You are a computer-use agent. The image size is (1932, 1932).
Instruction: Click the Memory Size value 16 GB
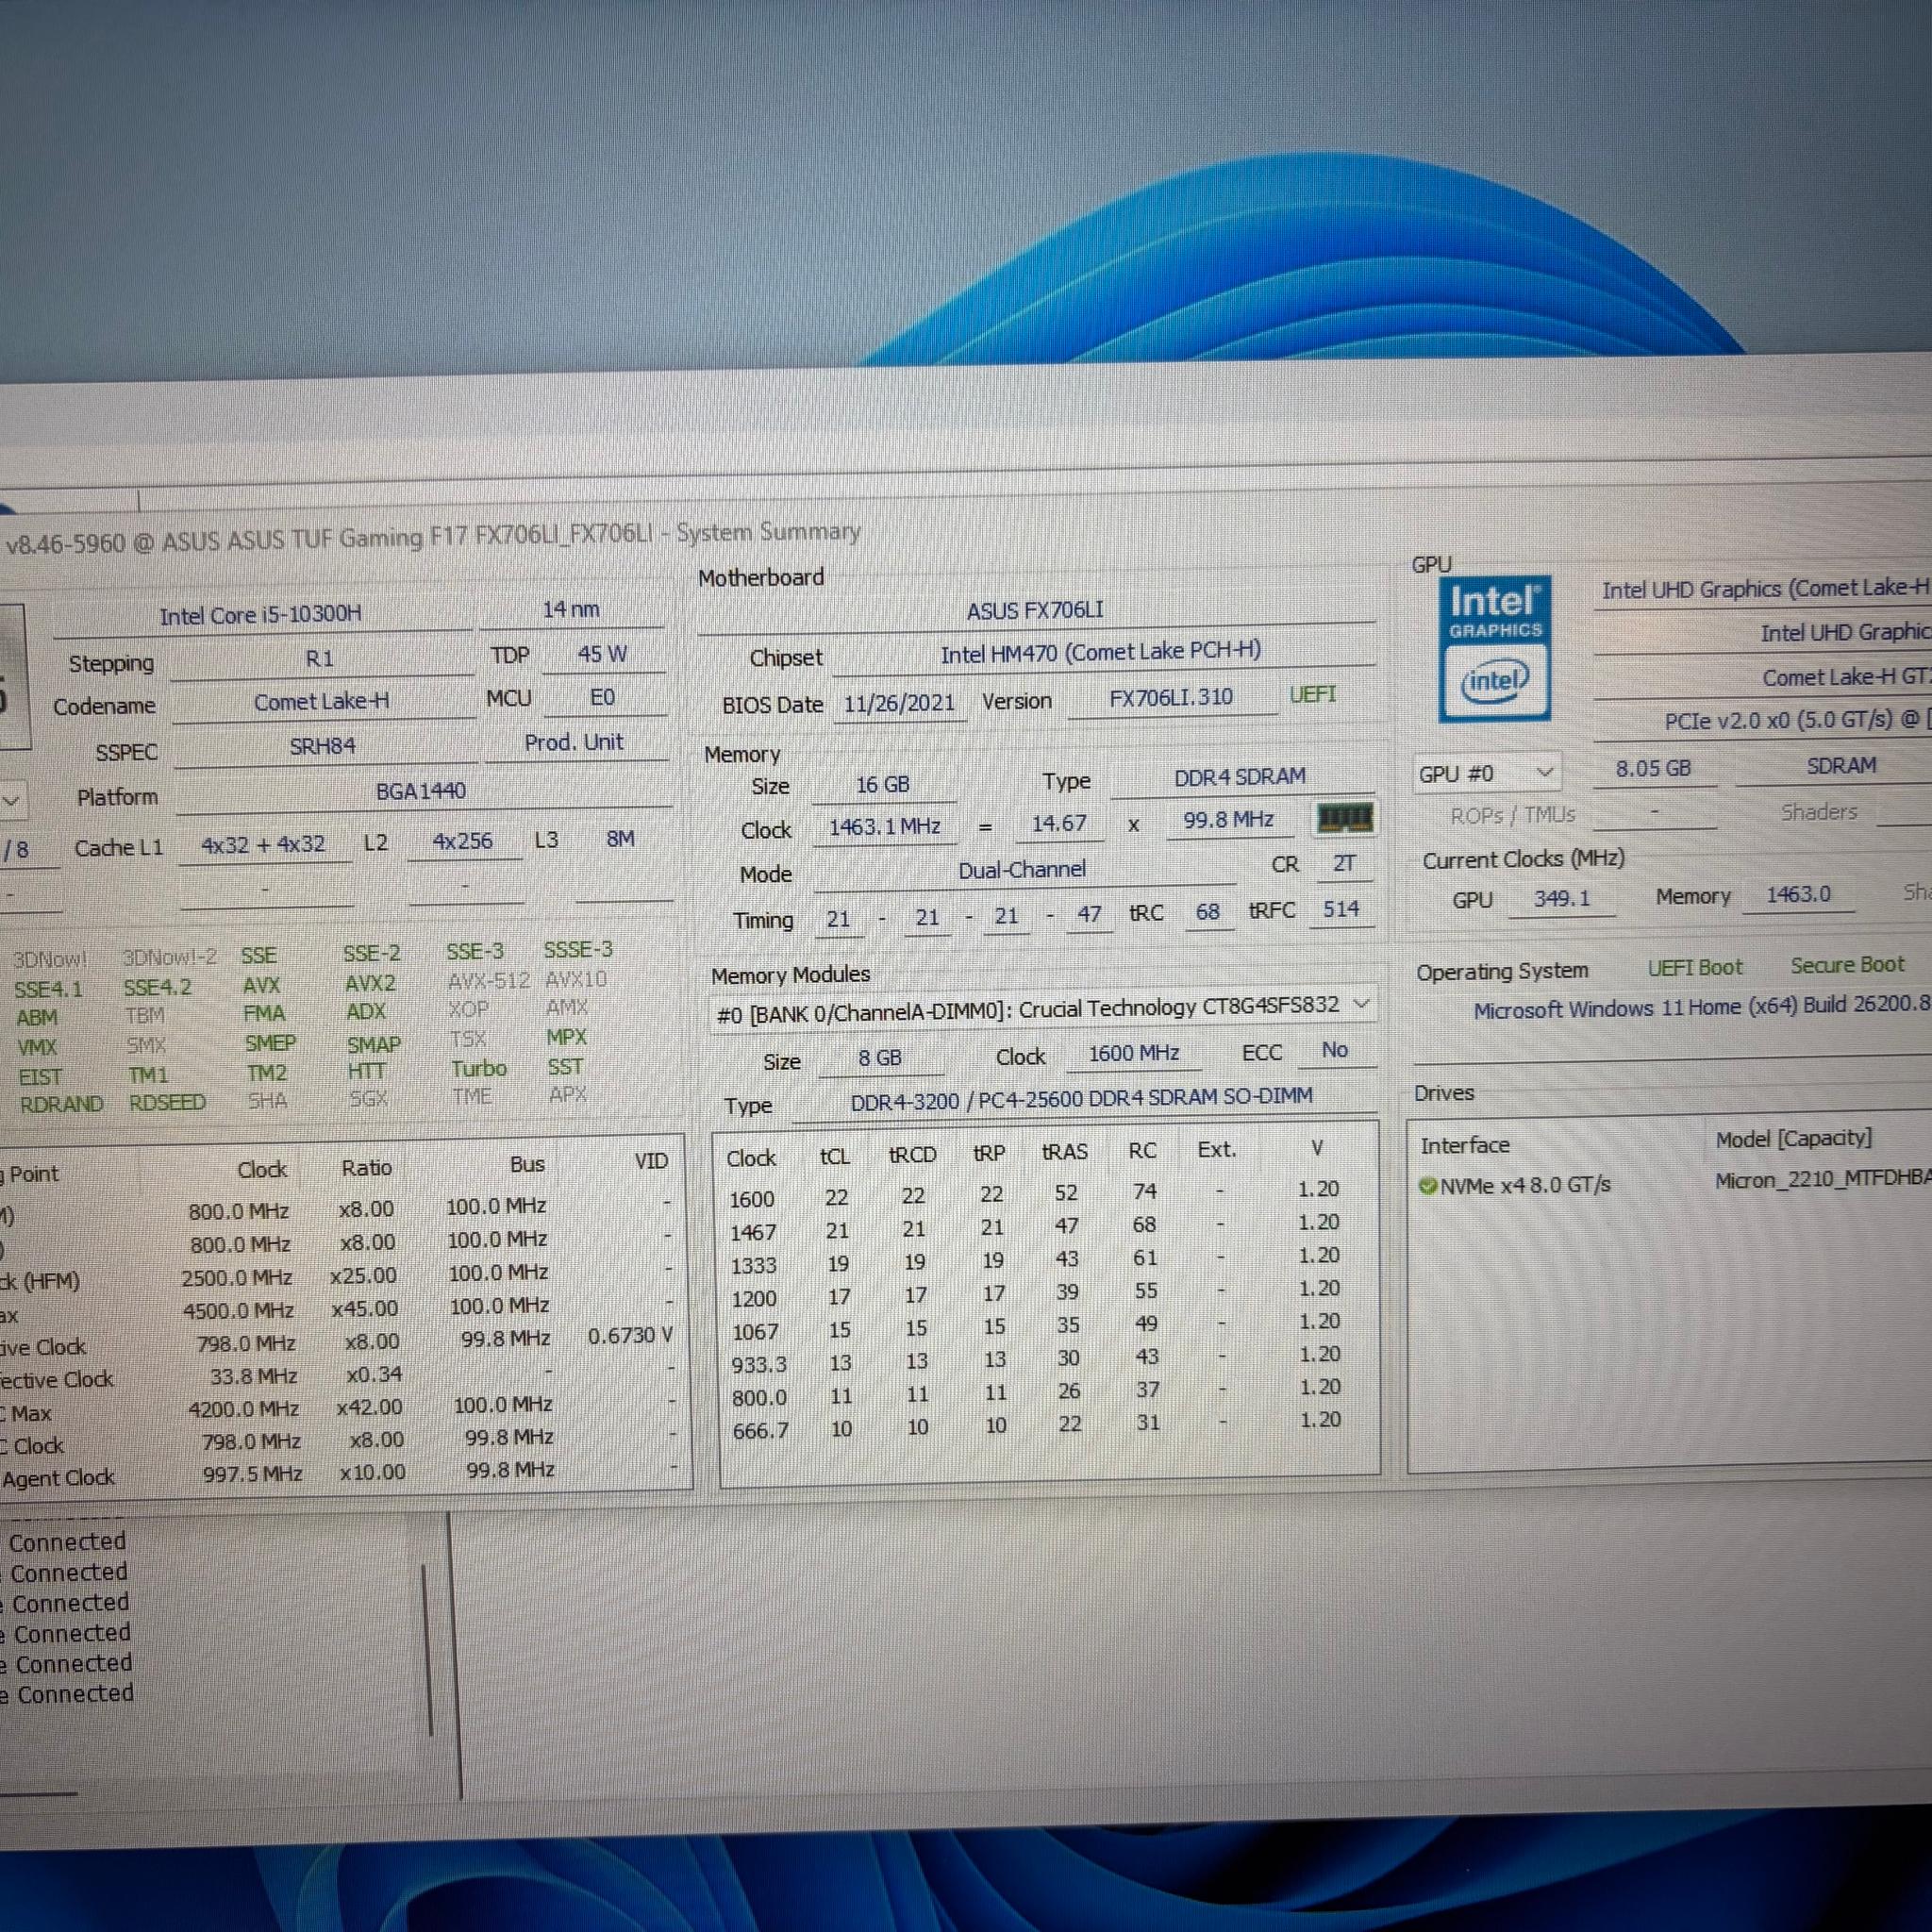tap(883, 785)
